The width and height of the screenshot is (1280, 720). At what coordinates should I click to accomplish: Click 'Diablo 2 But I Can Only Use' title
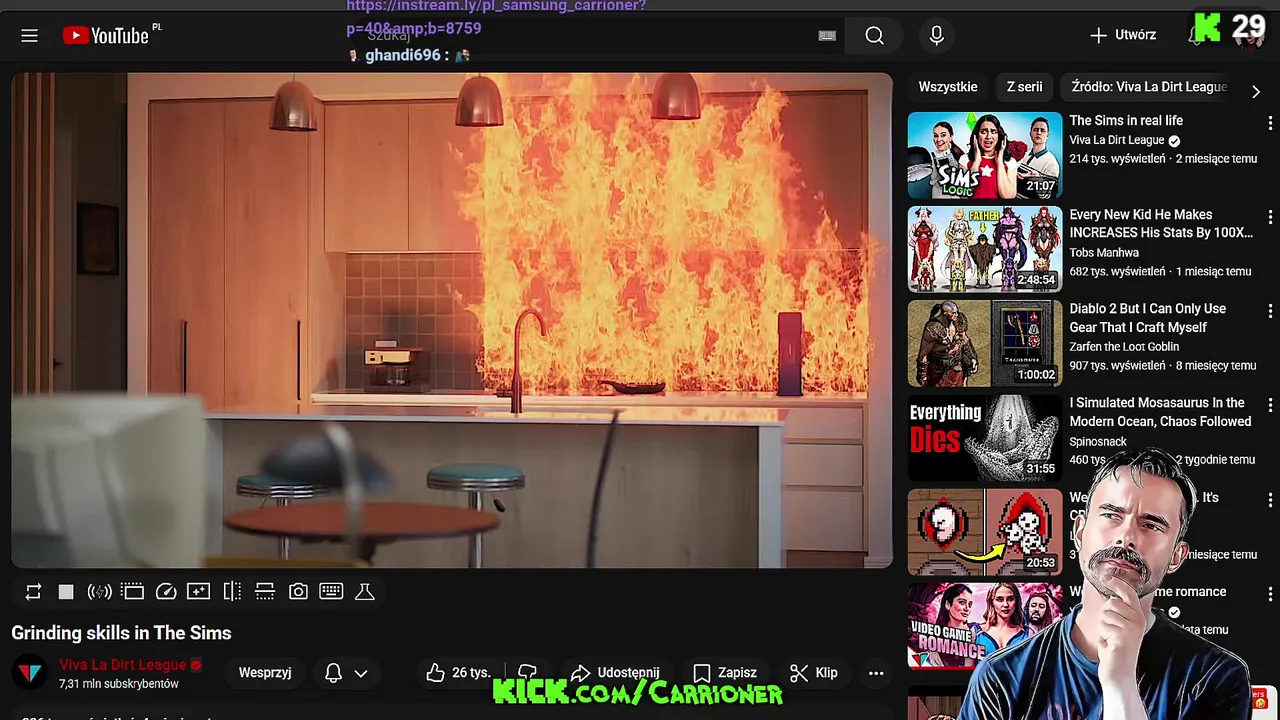tap(1147, 318)
